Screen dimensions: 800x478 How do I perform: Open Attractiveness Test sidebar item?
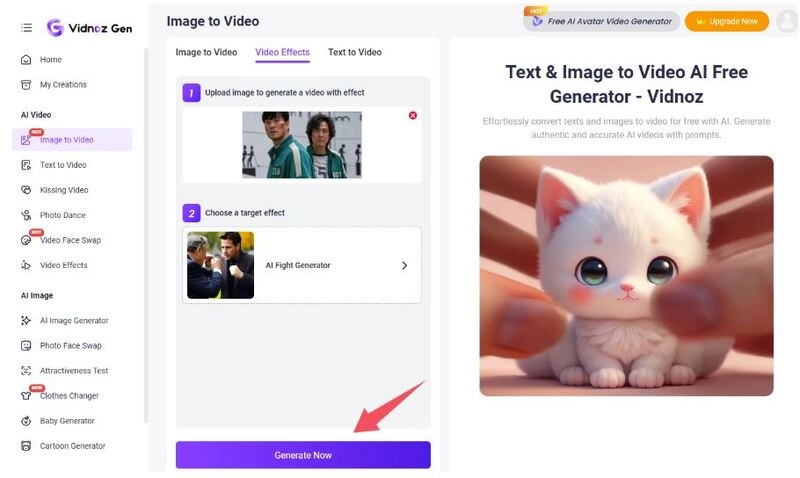[74, 370]
